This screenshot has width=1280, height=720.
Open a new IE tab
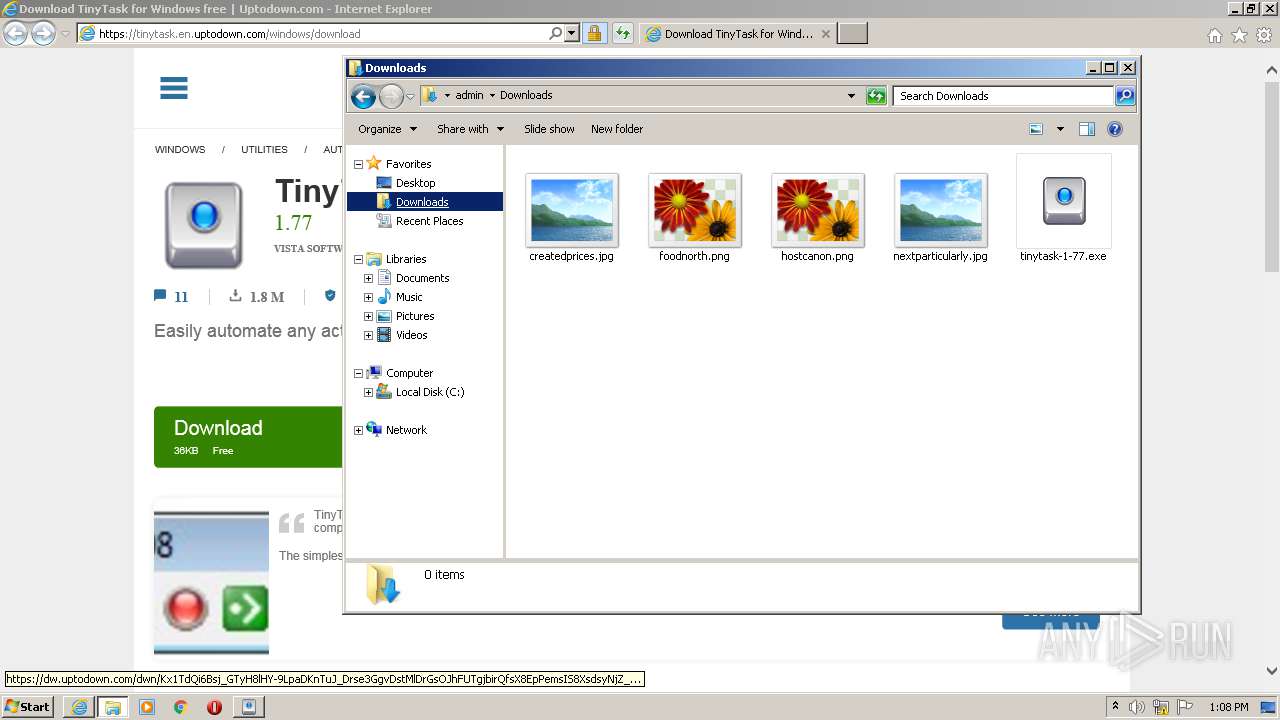pos(852,34)
